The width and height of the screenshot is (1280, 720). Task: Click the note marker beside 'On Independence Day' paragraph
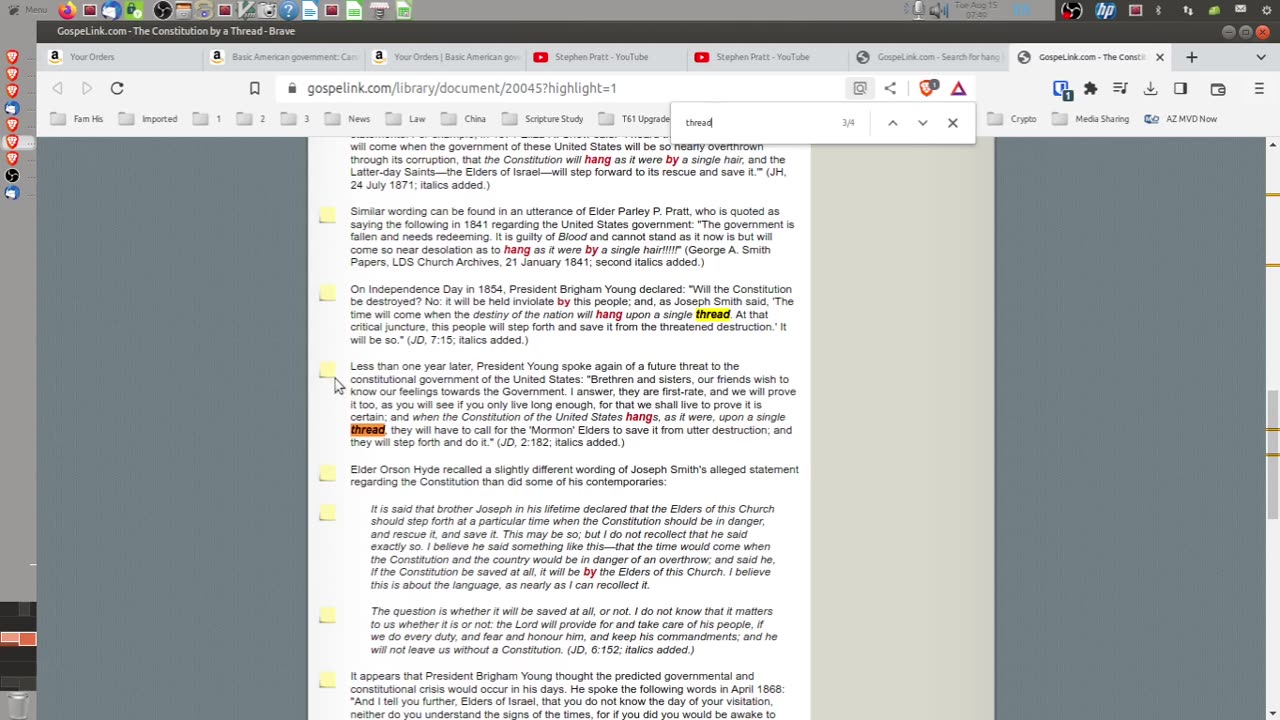(x=327, y=293)
